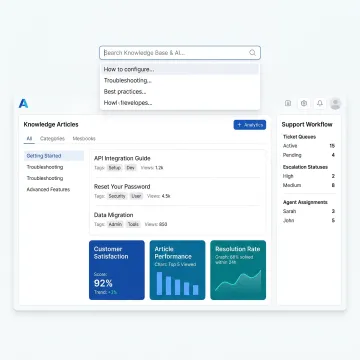The height and width of the screenshot is (360, 360).
Task: Open the Resolution Rate graph card
Action: [x=238, y=270]
